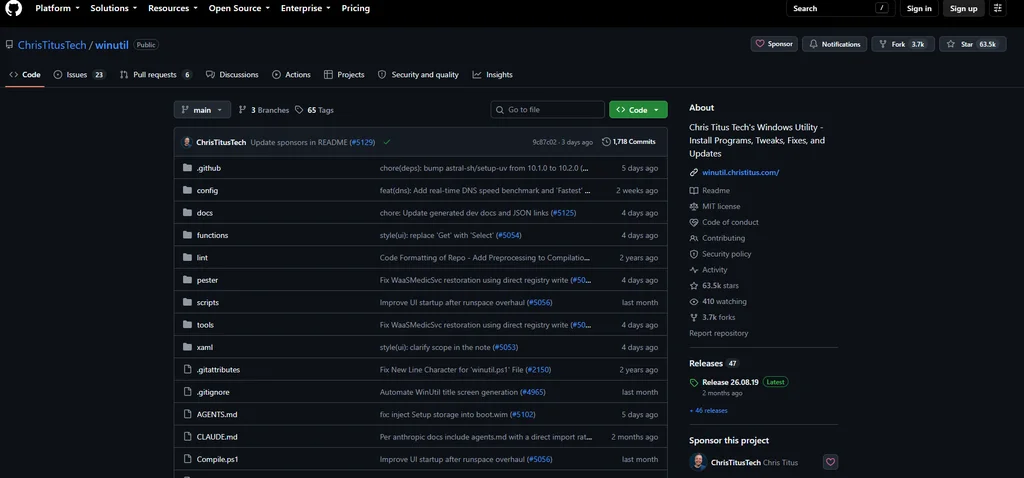
Task: Open the + 46 releases link
Action: tap(709, 411)
